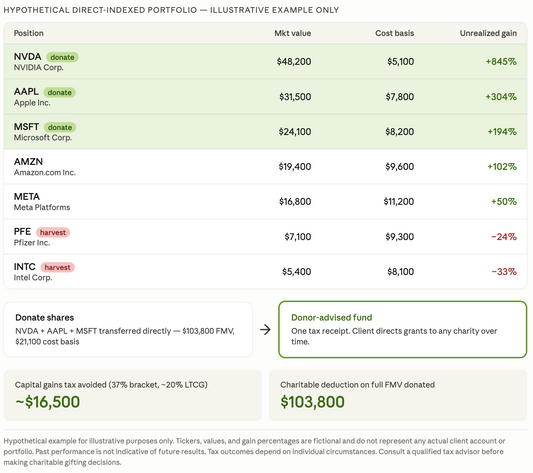This screenshot has height=473, width=533.
Task: Click the AMZN ticker symbol
Action: [28, 162]
